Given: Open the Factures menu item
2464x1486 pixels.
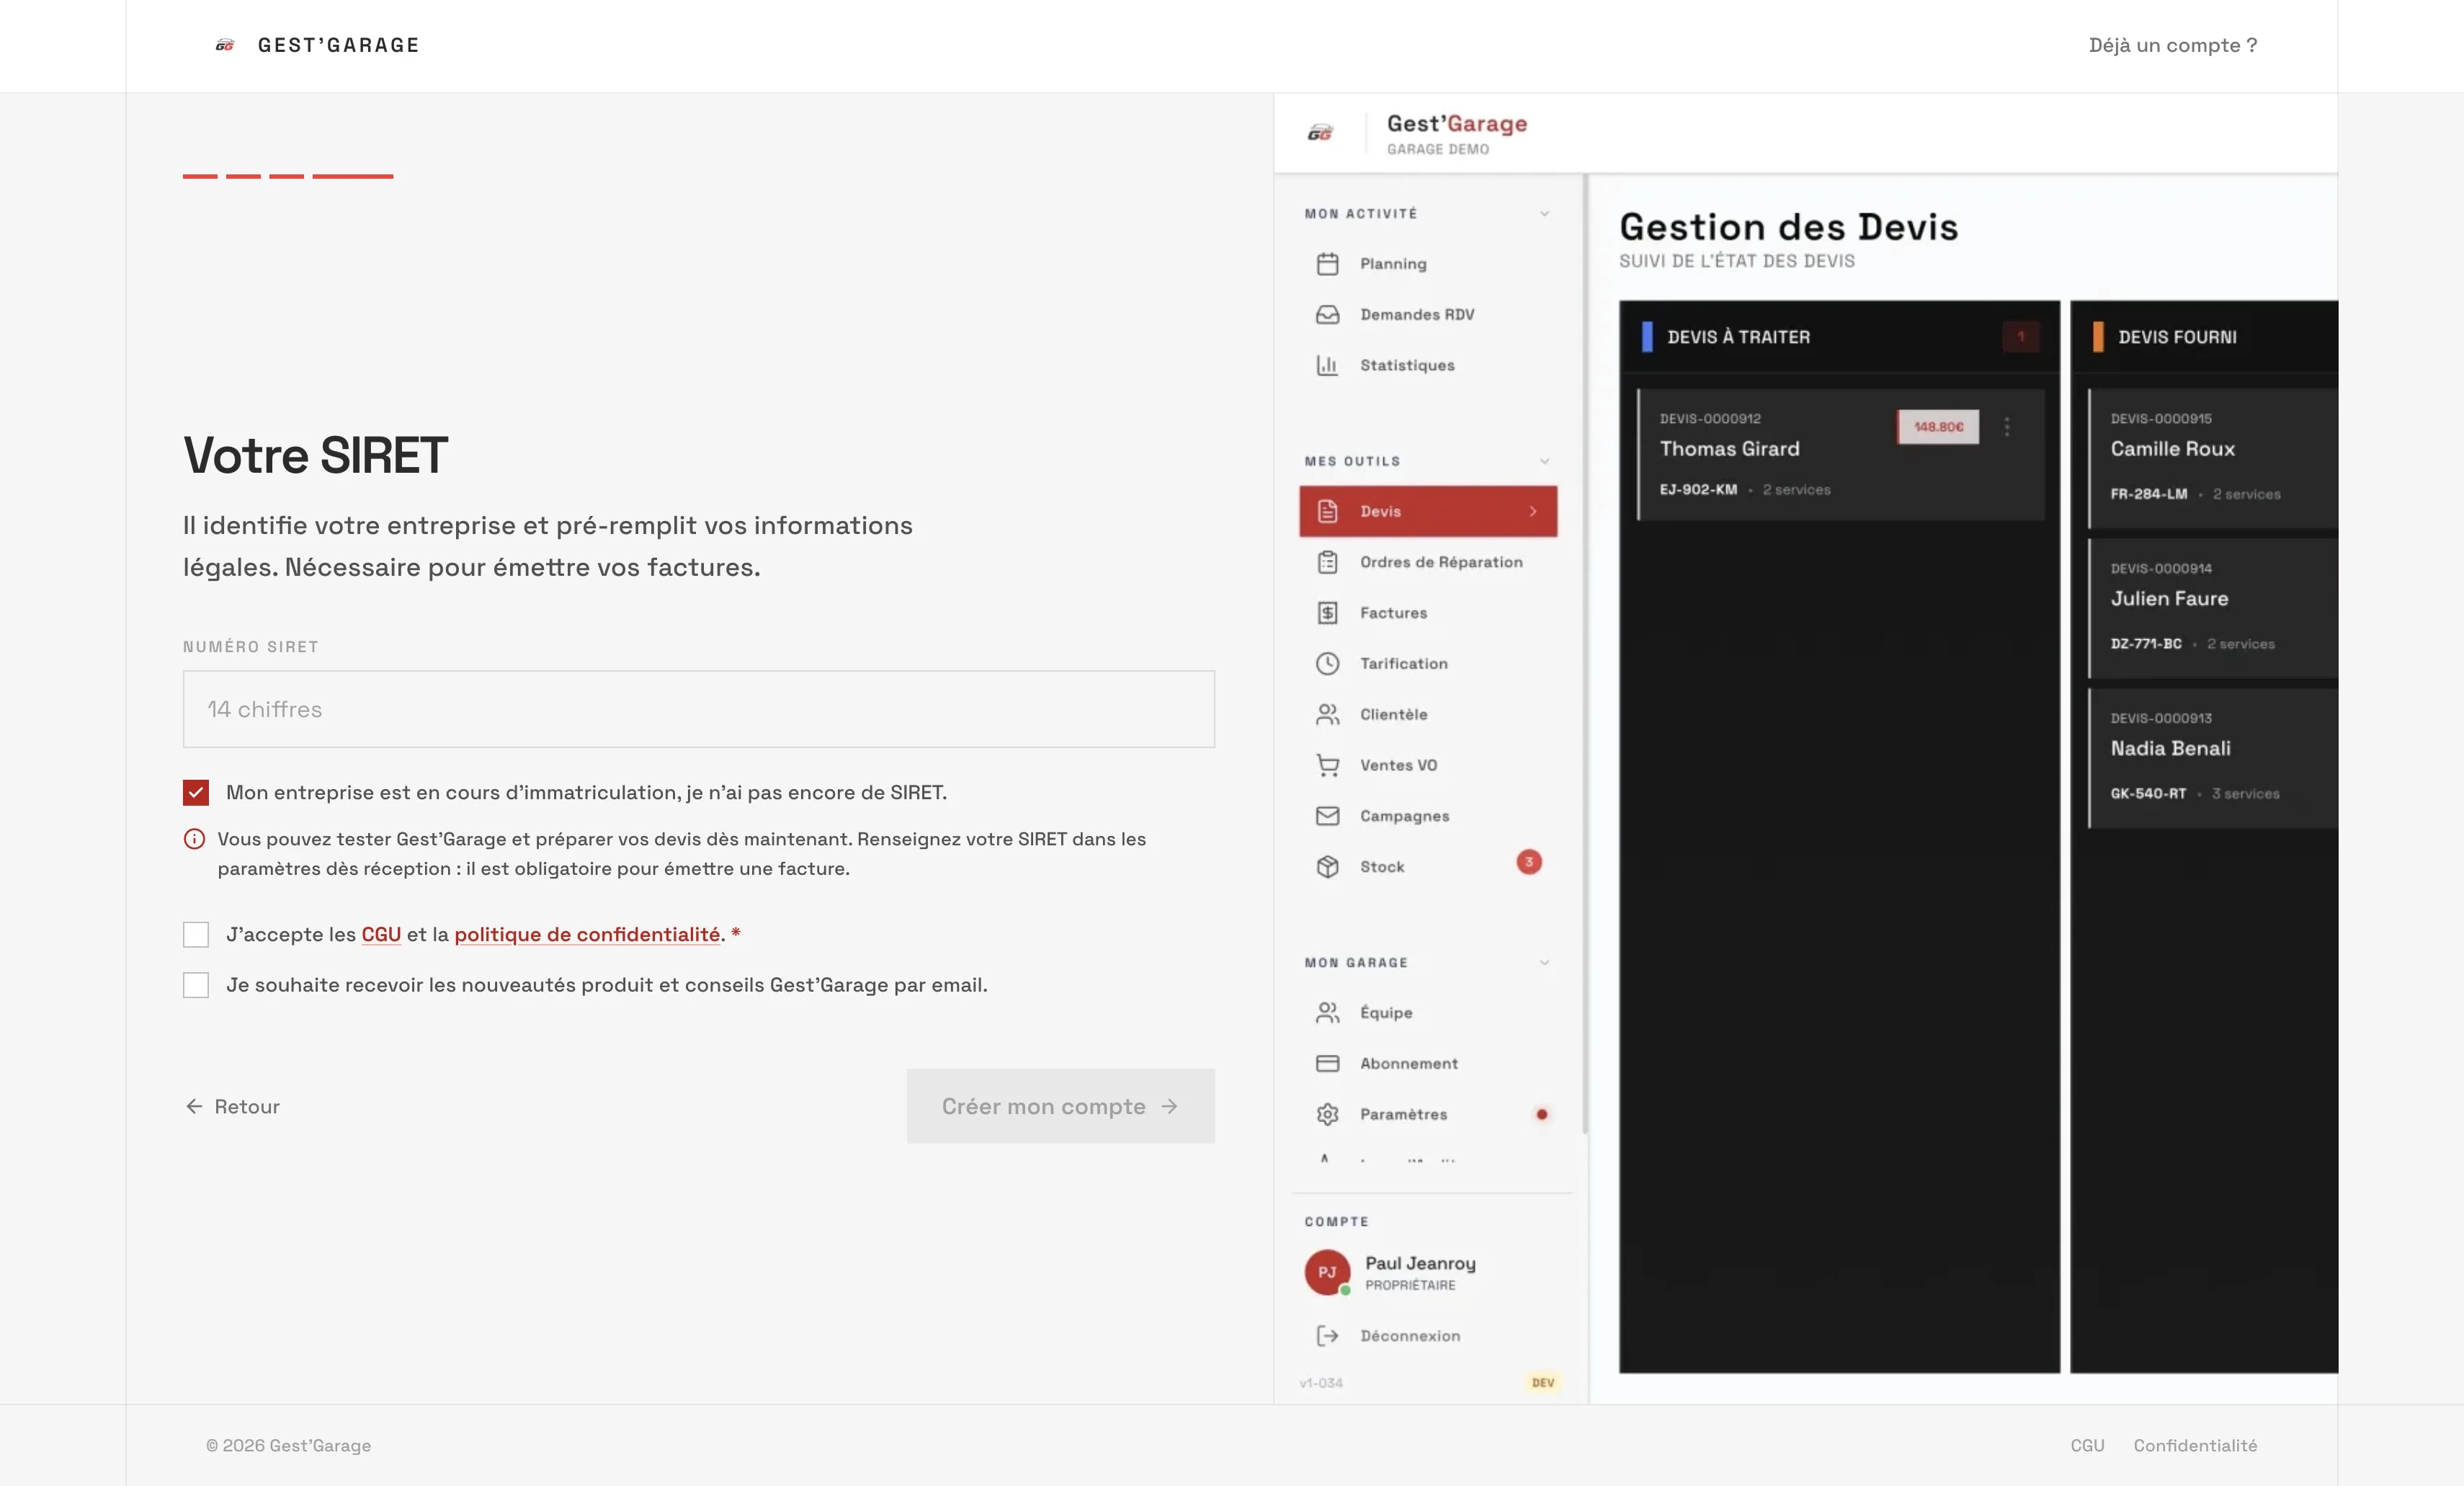Looking at the screenshot, I should 1428,613.
